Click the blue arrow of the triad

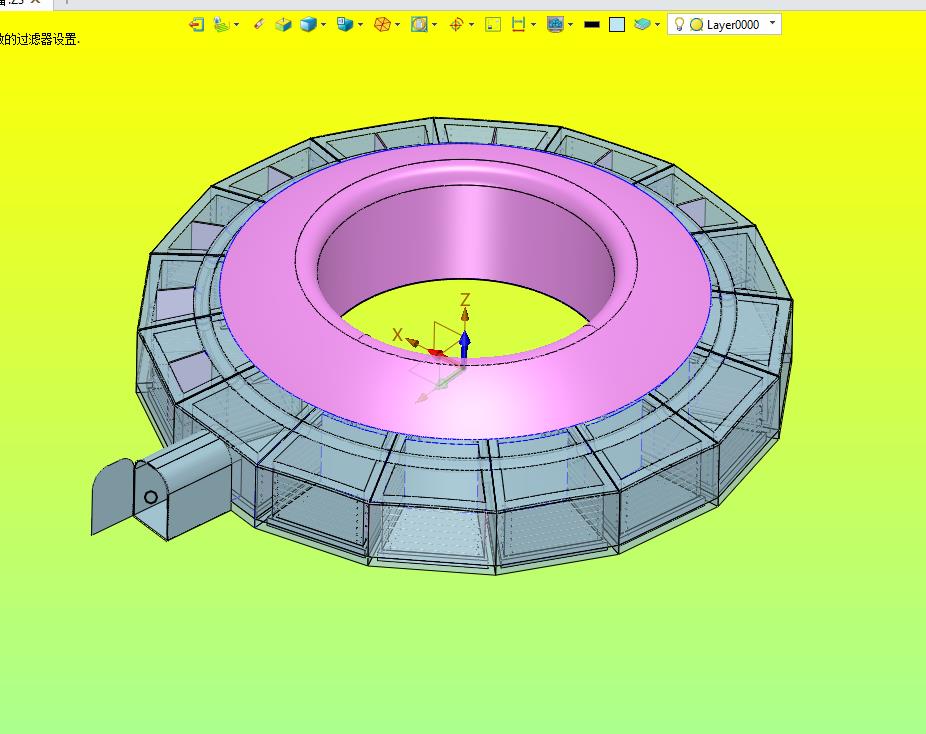(465, 345)
